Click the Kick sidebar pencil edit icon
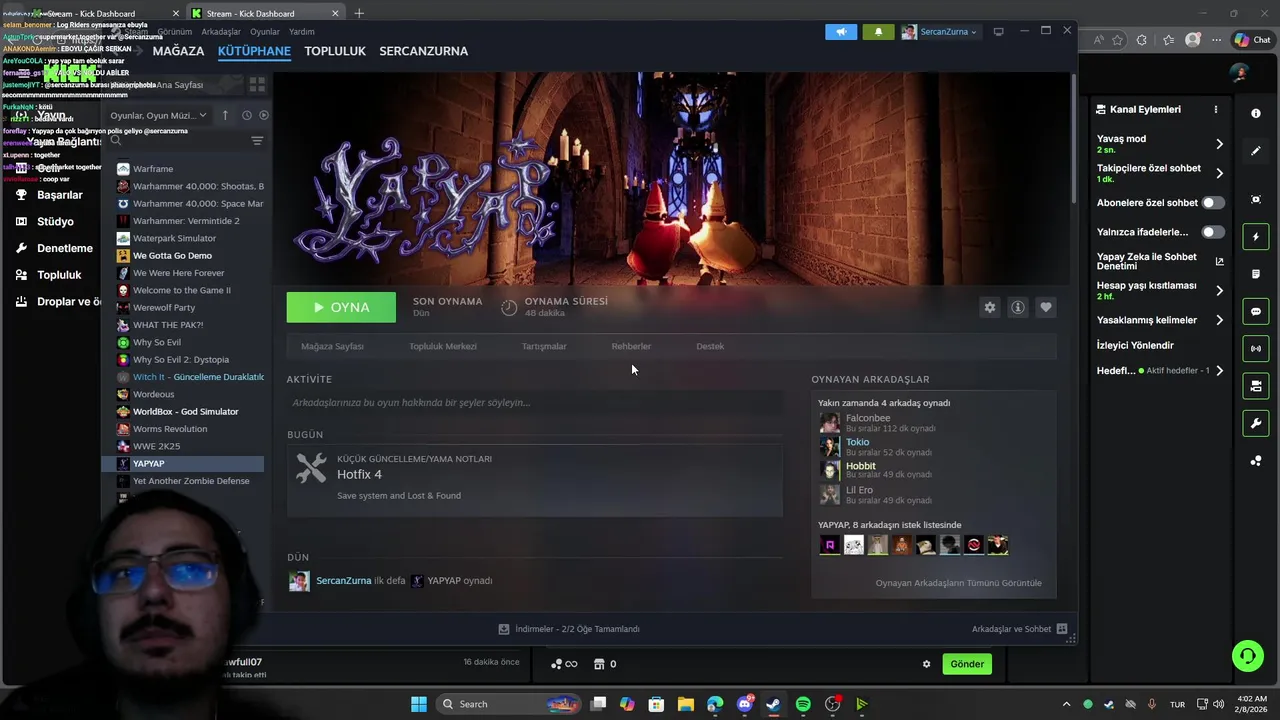Viewport: 1280px width, 720px height. [x=1256, y=151]
